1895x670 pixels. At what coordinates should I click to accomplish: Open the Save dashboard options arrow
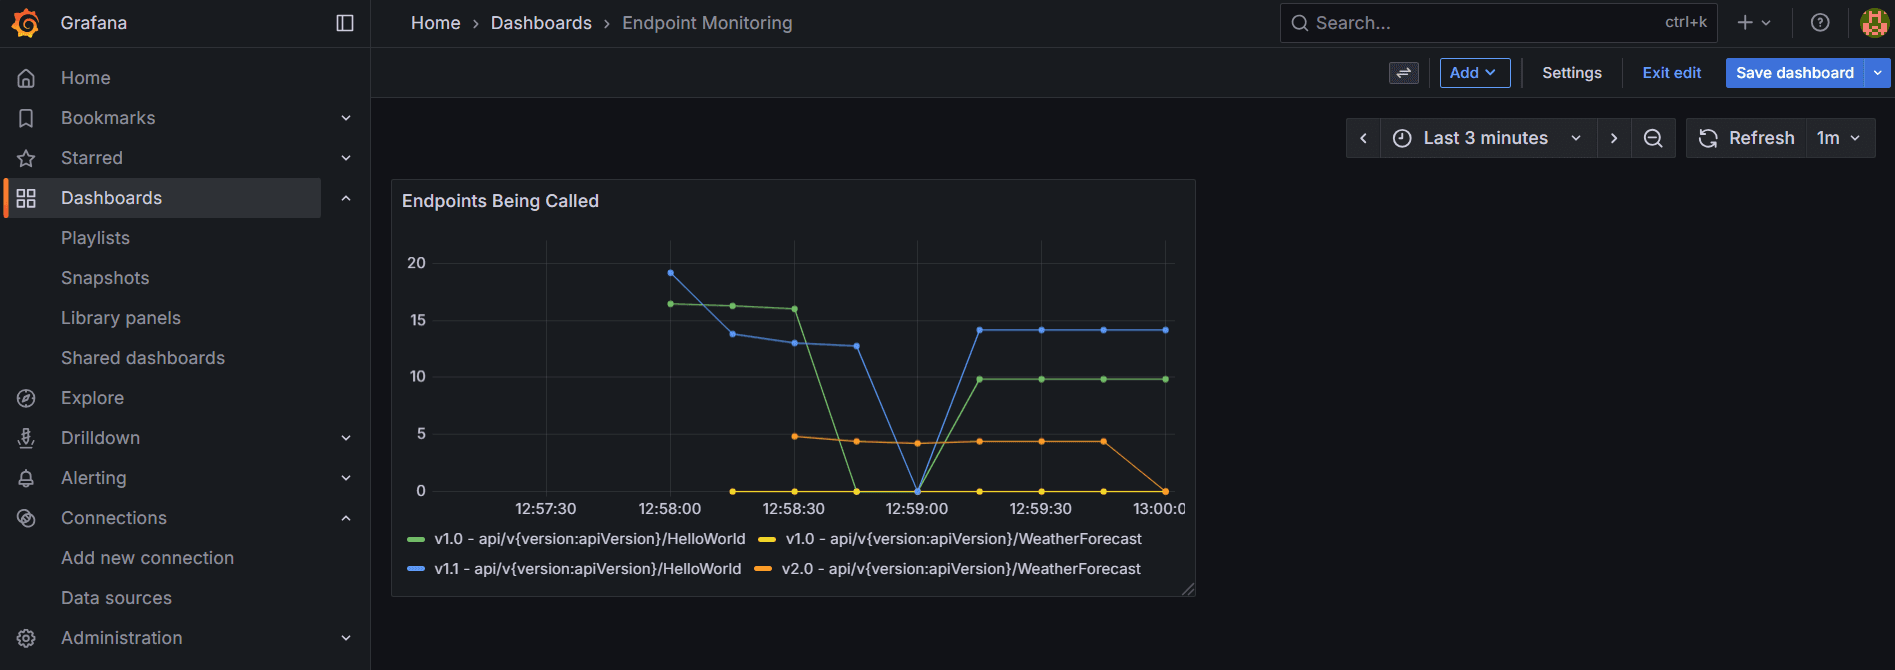pos(1878,73)
